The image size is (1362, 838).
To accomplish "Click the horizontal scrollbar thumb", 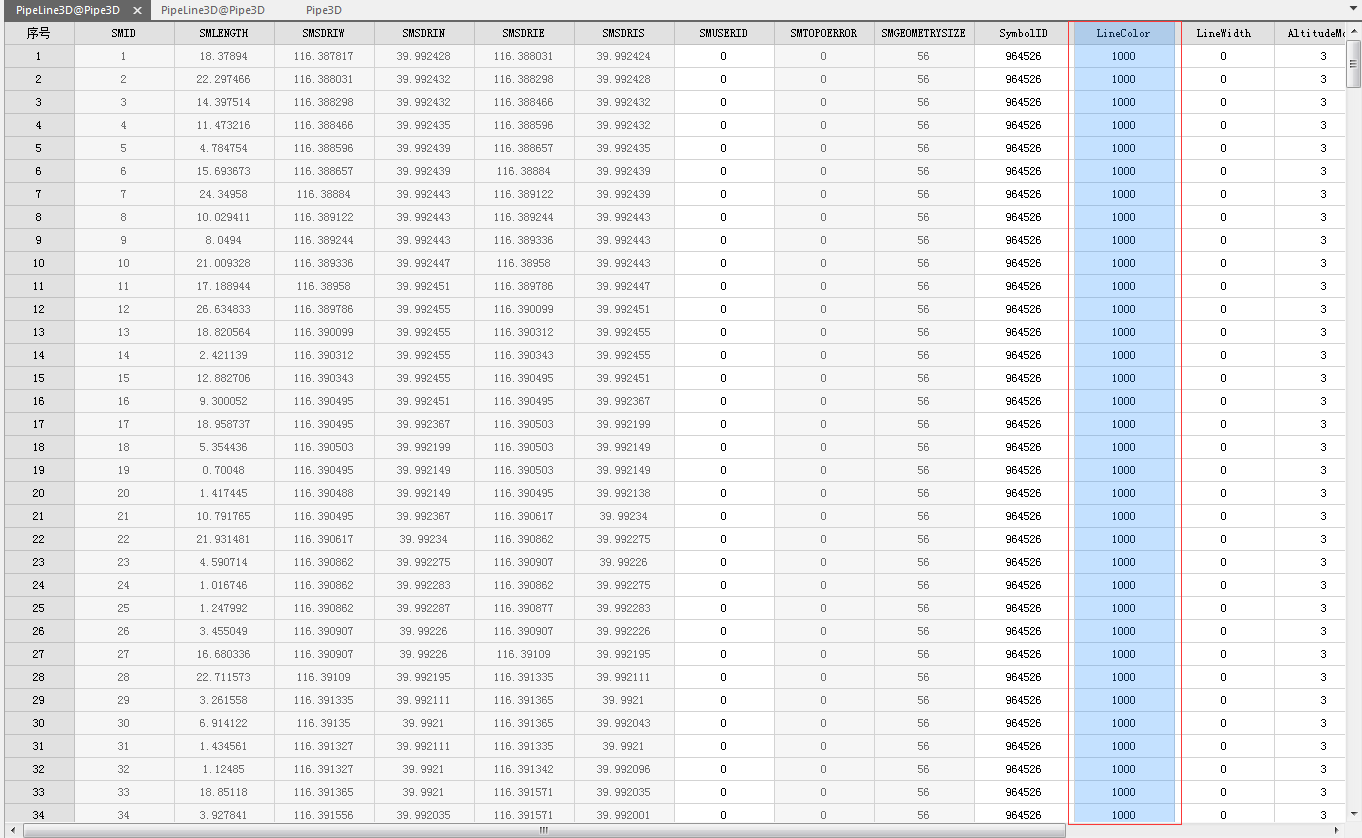I will (x=545, y=830).
